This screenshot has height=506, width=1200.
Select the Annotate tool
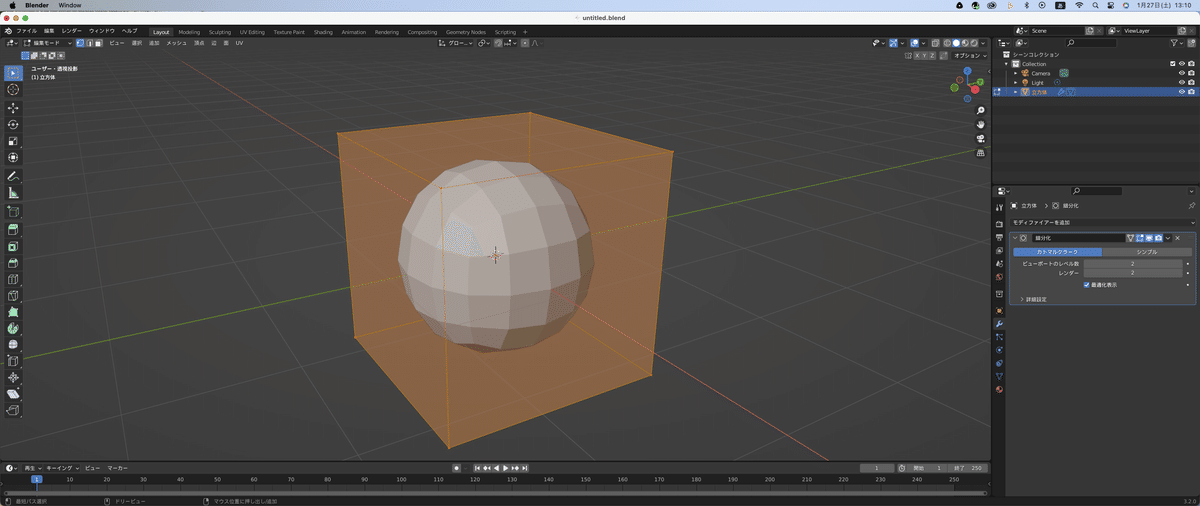(x=13, y=176)
